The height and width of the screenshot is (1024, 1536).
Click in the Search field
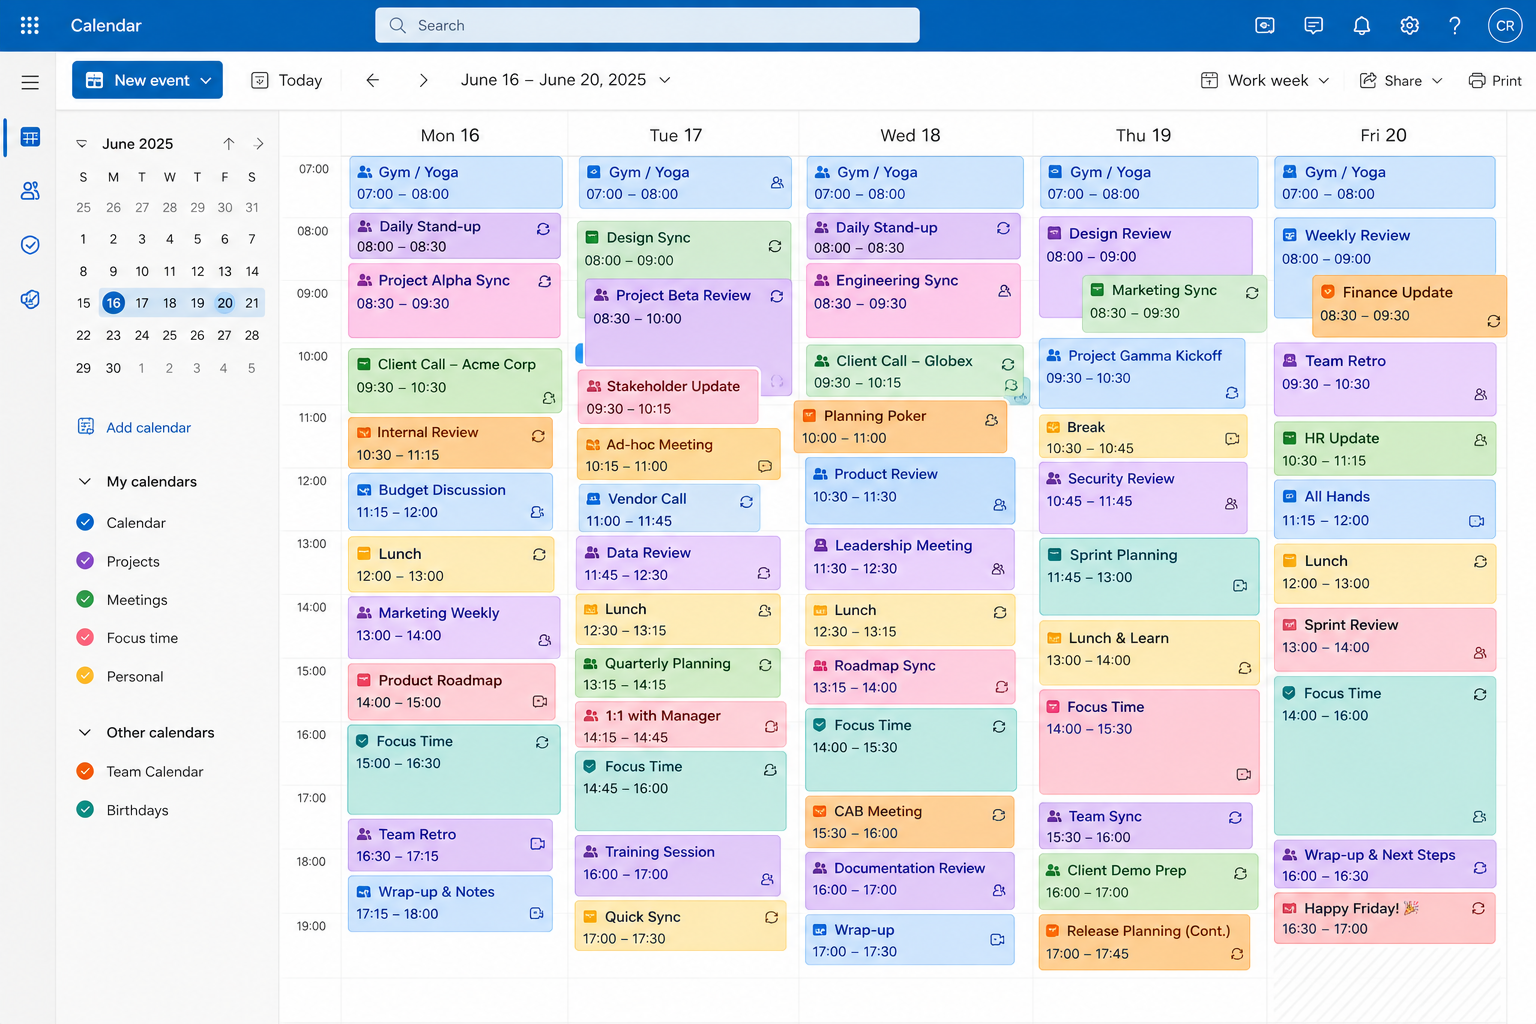(x=647, y=26)
